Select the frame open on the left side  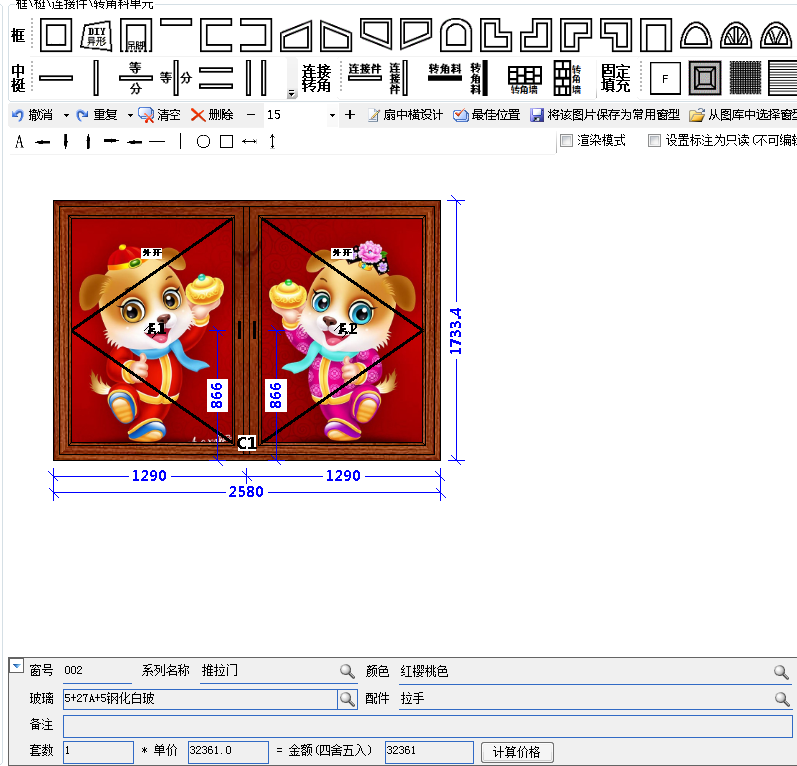click(256, 35)
